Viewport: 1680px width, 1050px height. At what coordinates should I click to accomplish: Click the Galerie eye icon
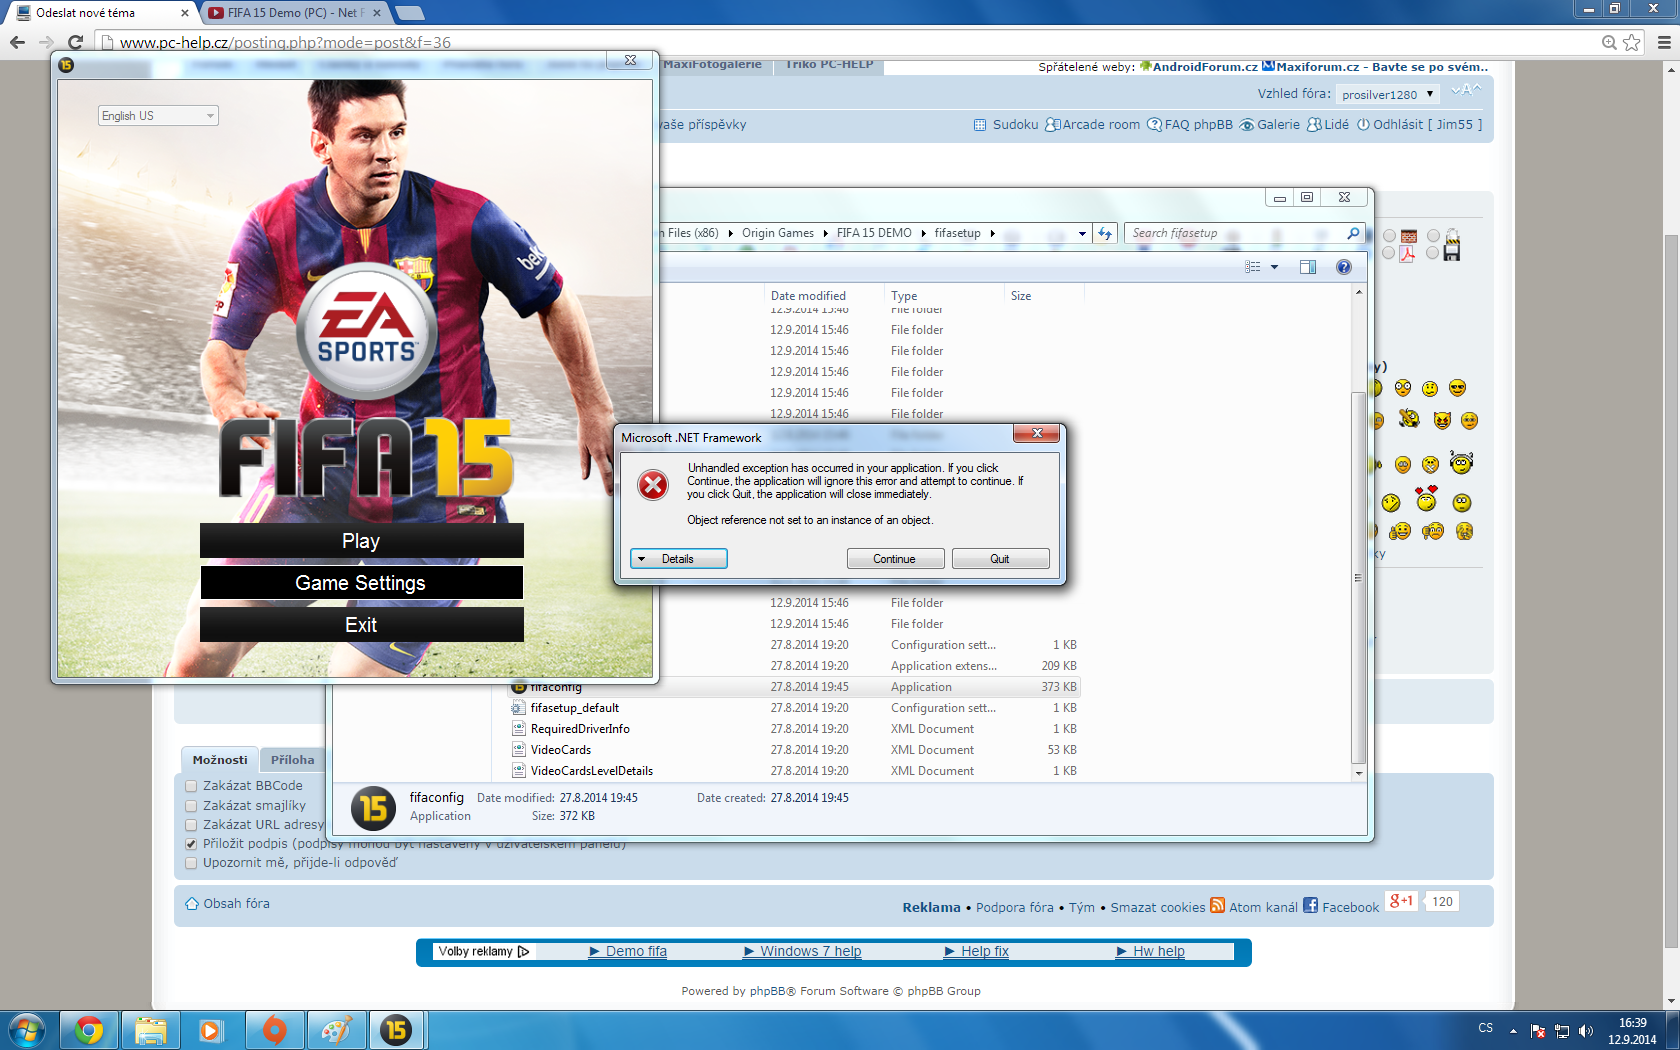pyautogui.click(x=1247, y=125)
